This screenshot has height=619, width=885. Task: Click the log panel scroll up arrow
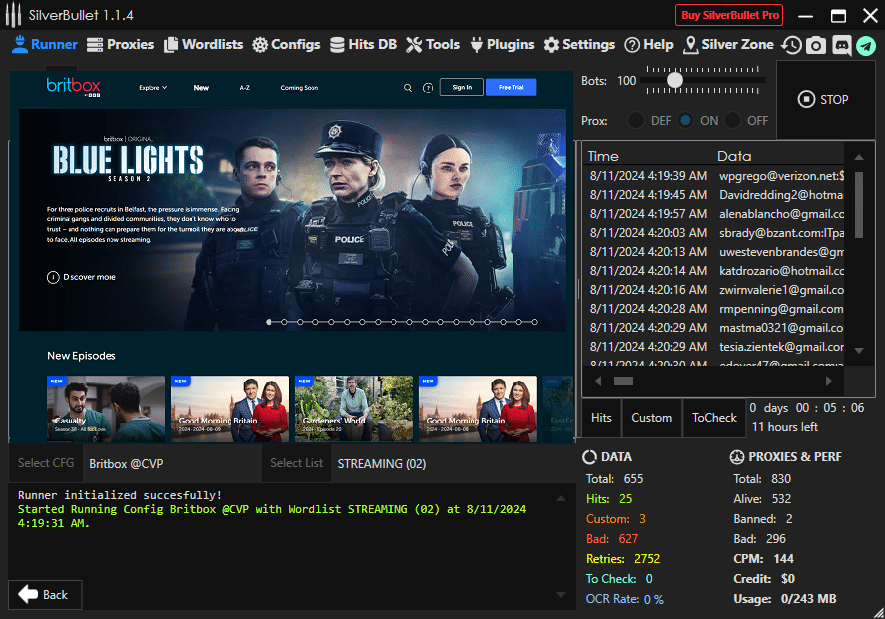tap(560, 498)
